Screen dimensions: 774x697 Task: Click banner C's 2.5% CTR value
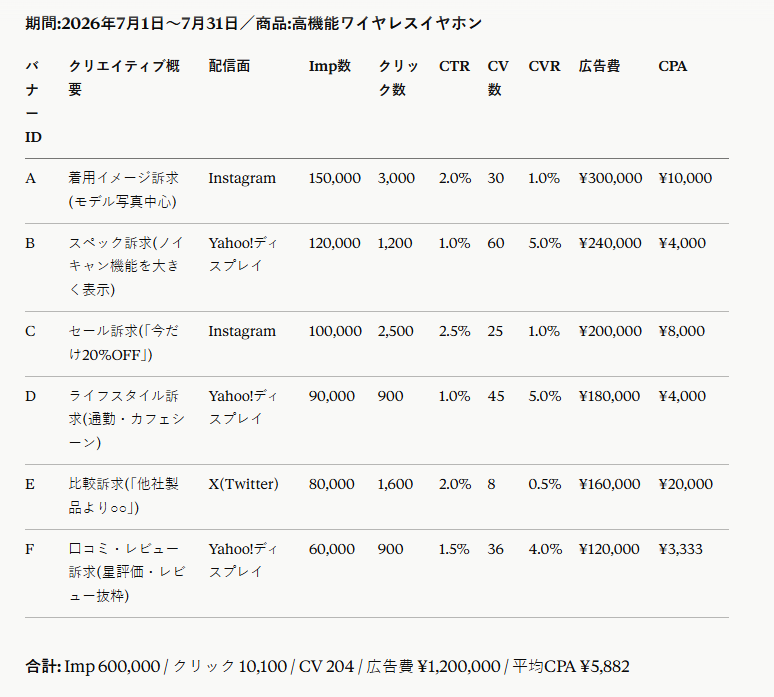tap(455, 331)
